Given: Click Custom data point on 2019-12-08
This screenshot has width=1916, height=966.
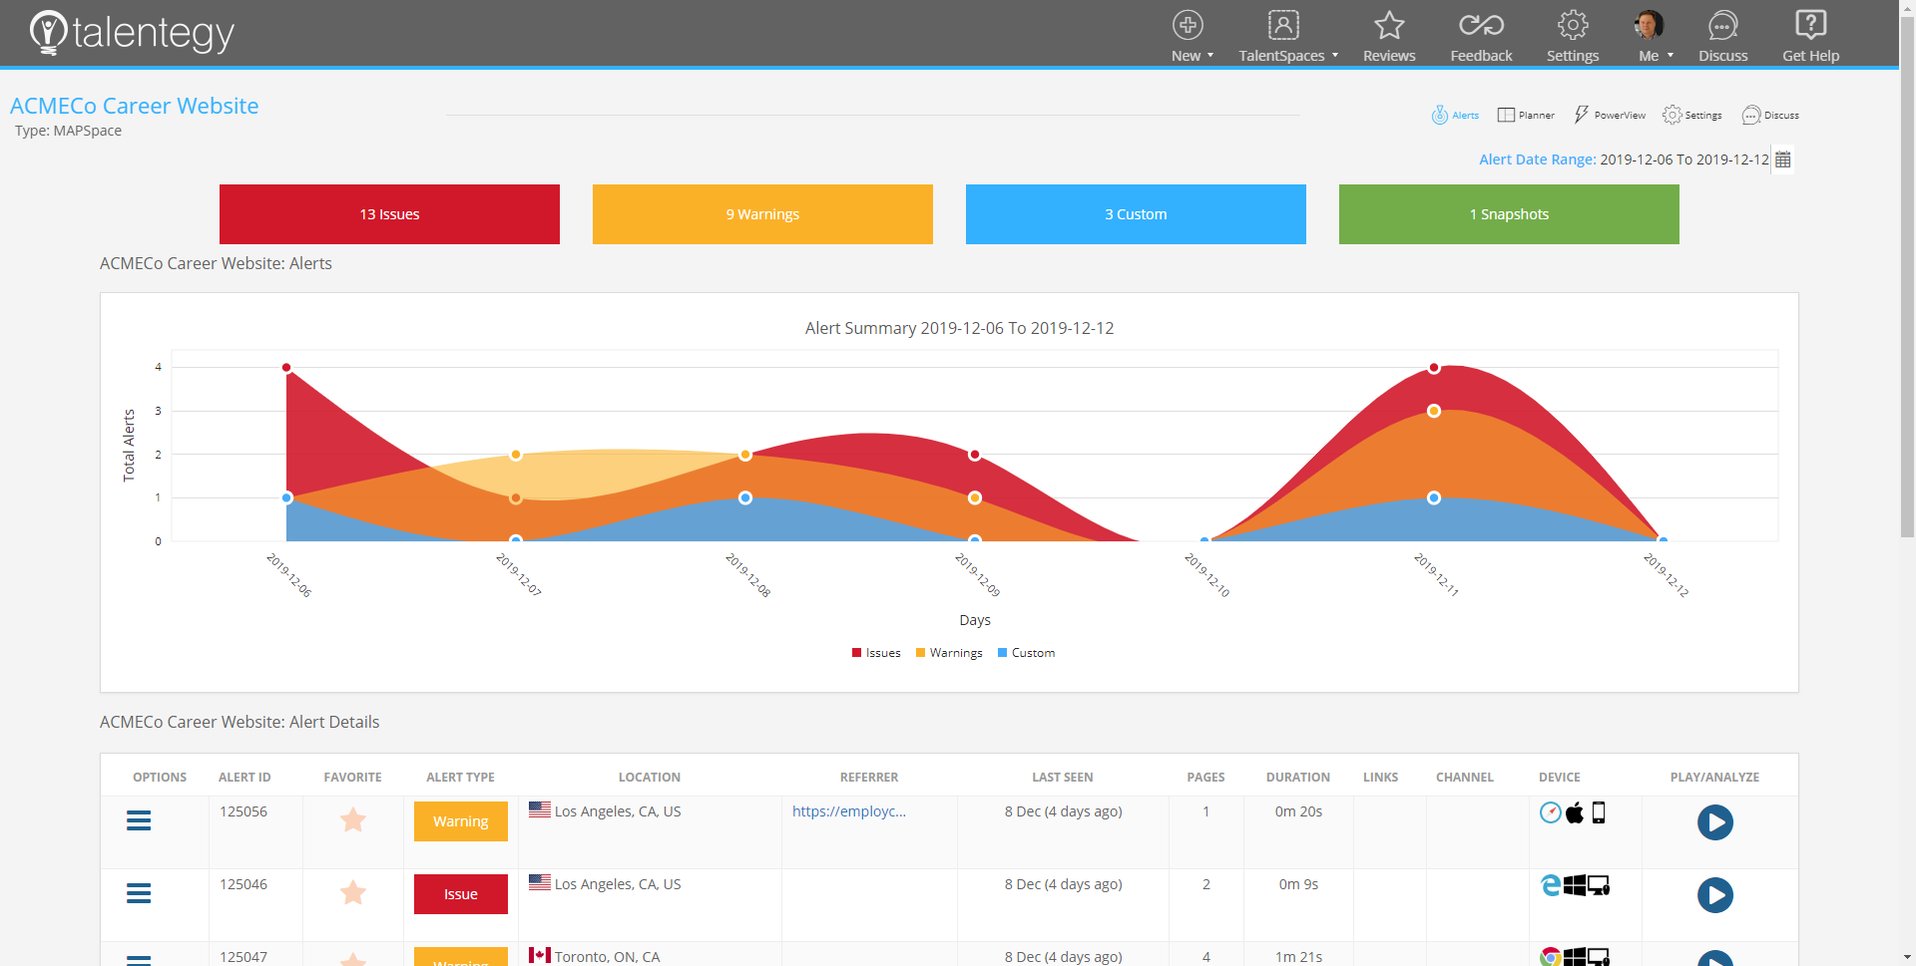Looking at the screenshot, I should pyautogui.click(x=745, y=498).
